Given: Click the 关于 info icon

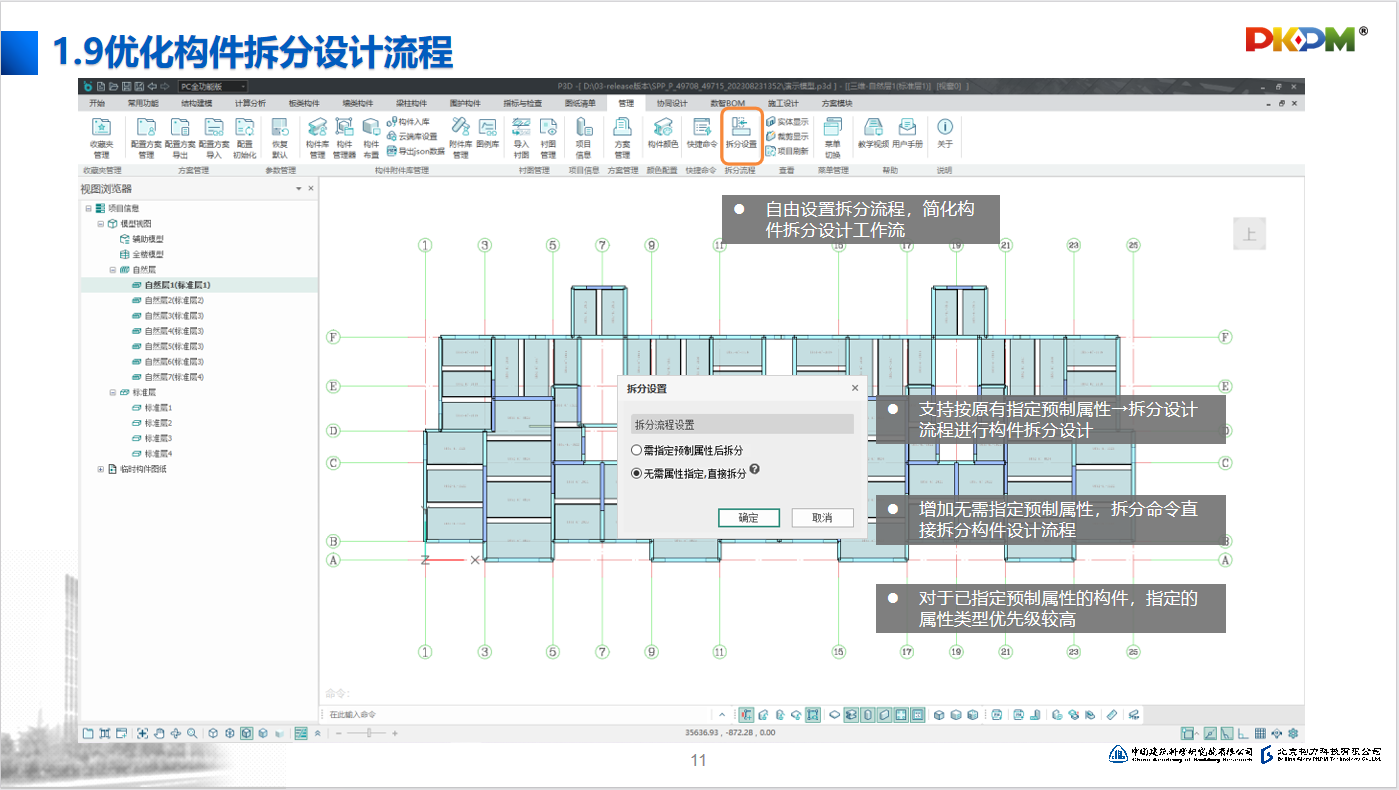Looking at the screenshot, I should tap(944, 134).
